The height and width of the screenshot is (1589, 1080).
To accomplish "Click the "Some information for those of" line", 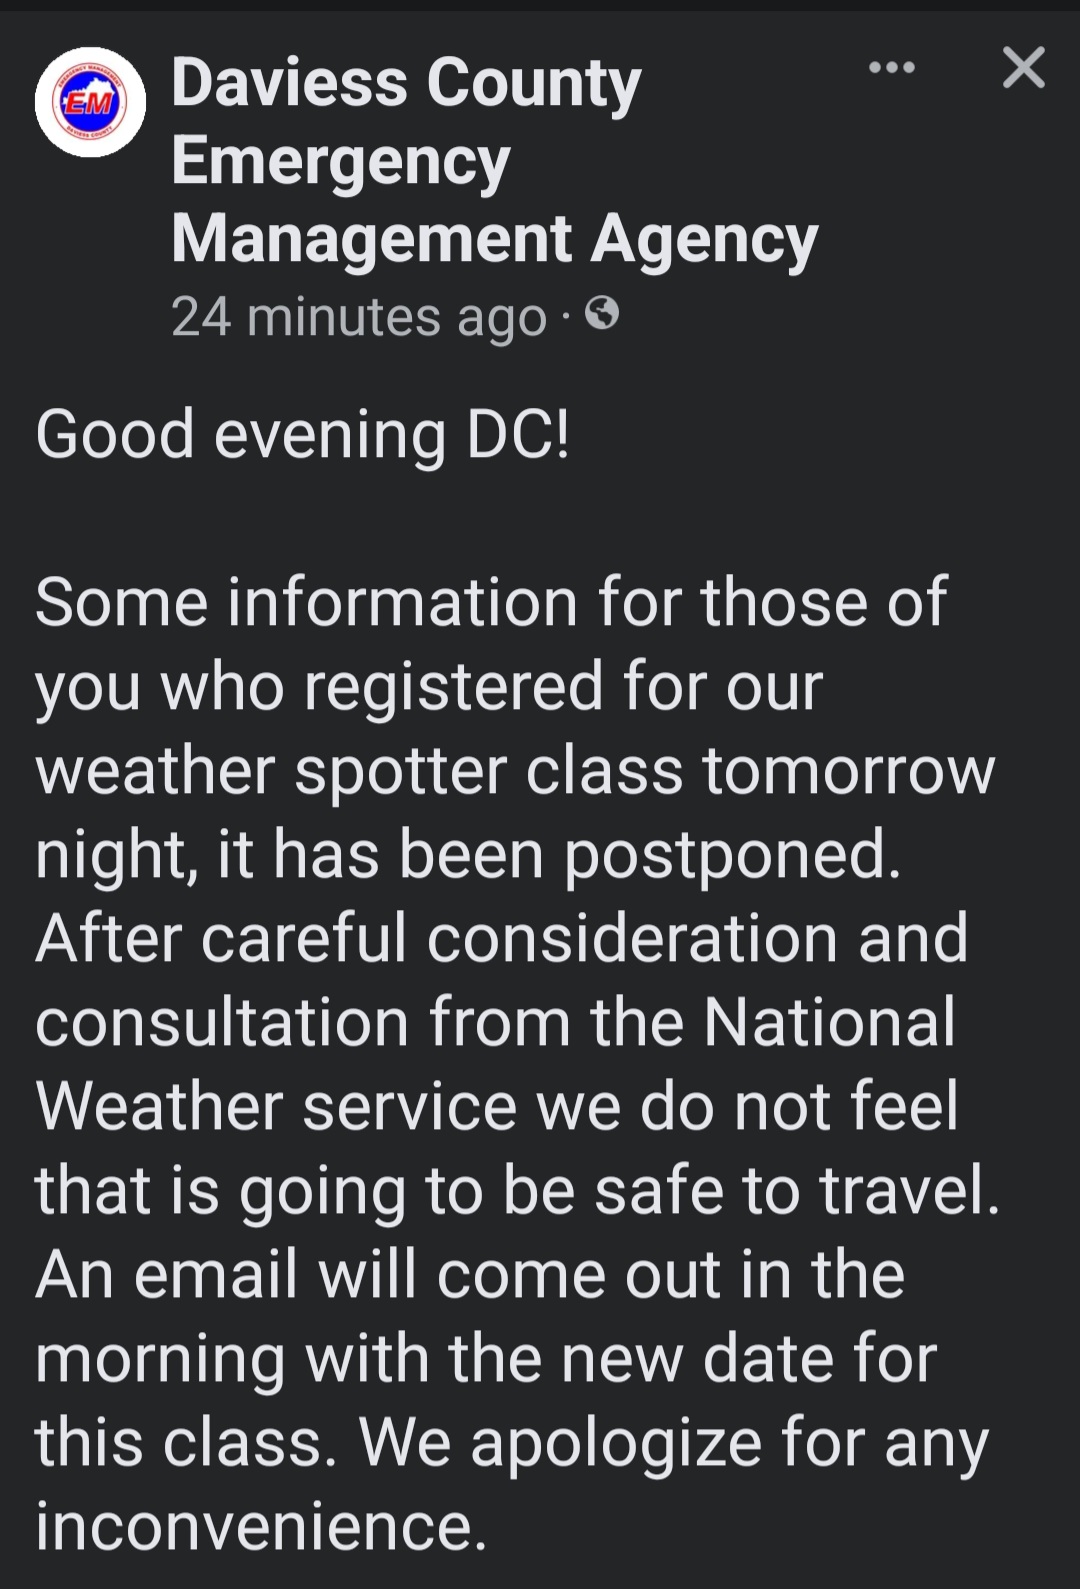I will [x=490, y=603].
